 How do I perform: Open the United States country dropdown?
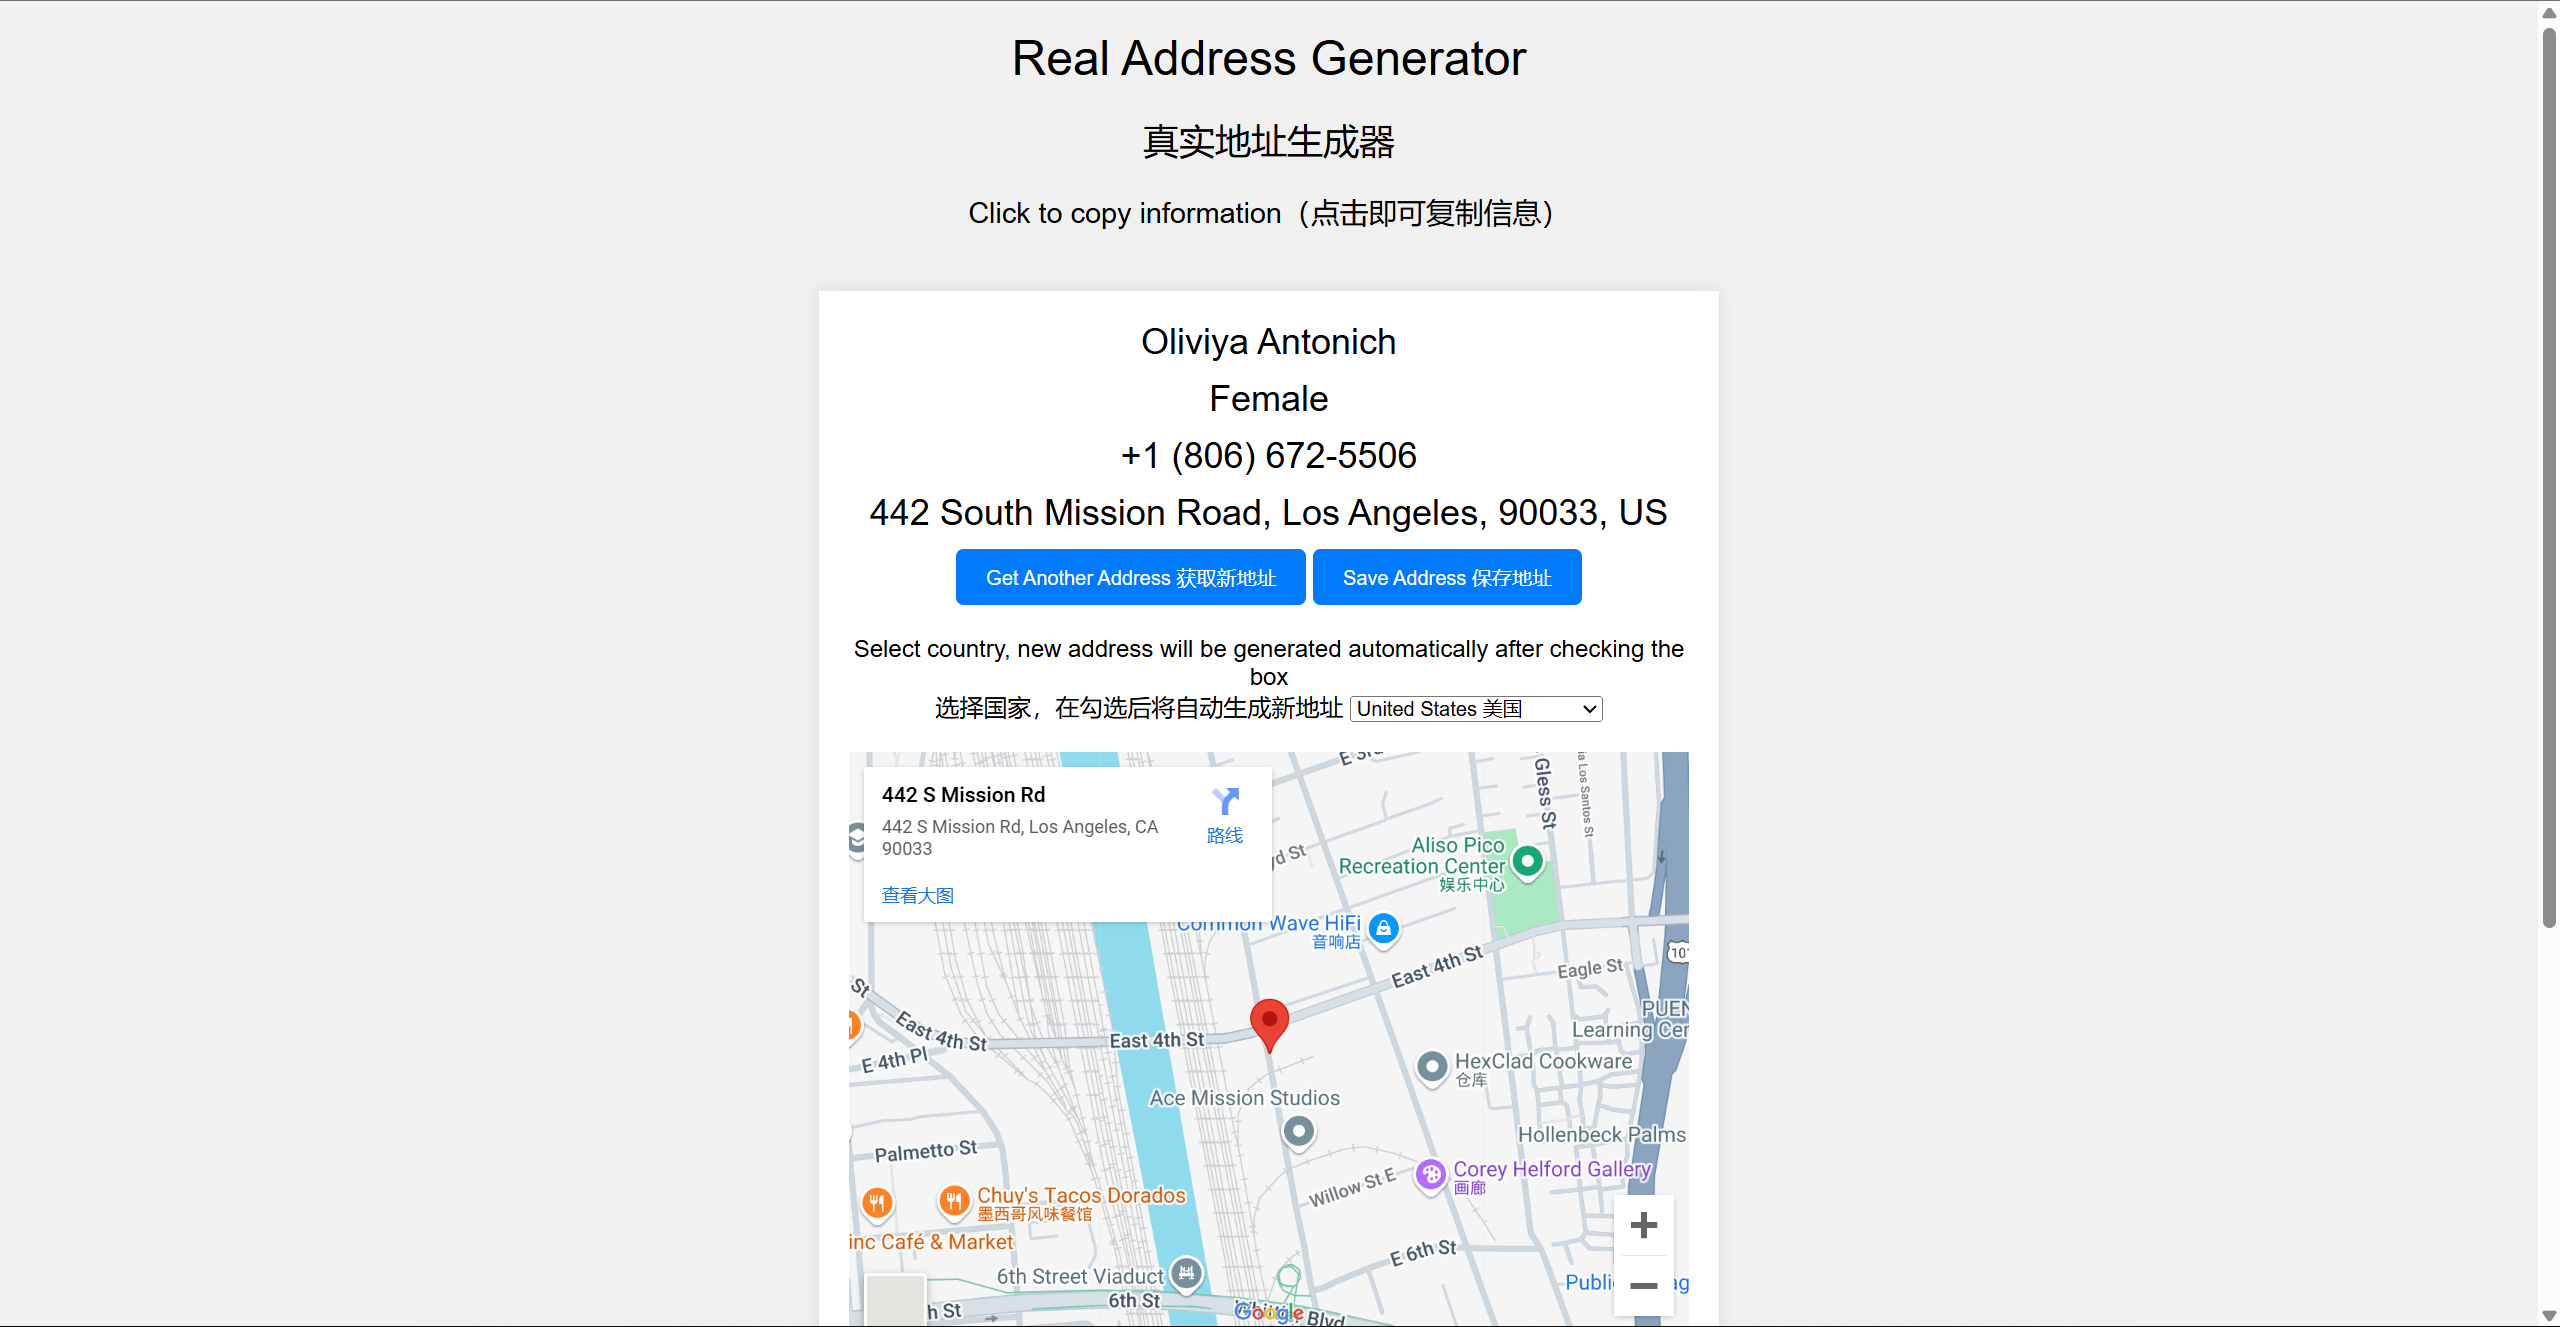(1476, 709)
